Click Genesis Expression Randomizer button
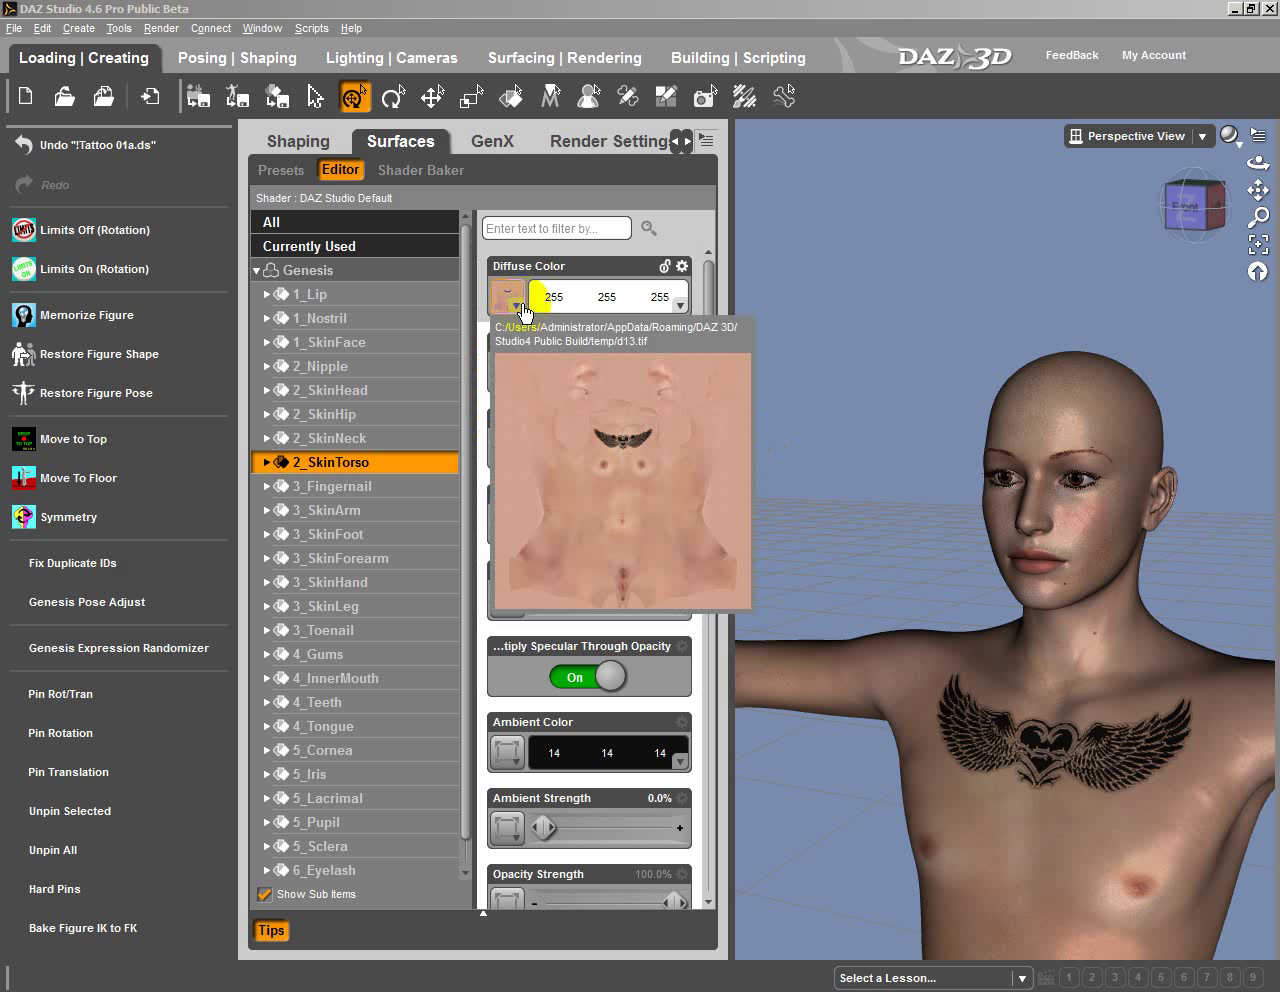This screenshot has width=1280, height=992. [119, 648]
